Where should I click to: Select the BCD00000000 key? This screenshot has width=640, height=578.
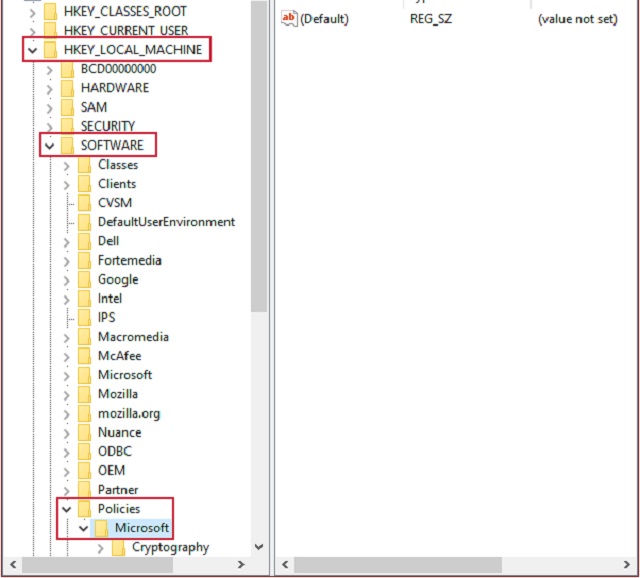118,69
